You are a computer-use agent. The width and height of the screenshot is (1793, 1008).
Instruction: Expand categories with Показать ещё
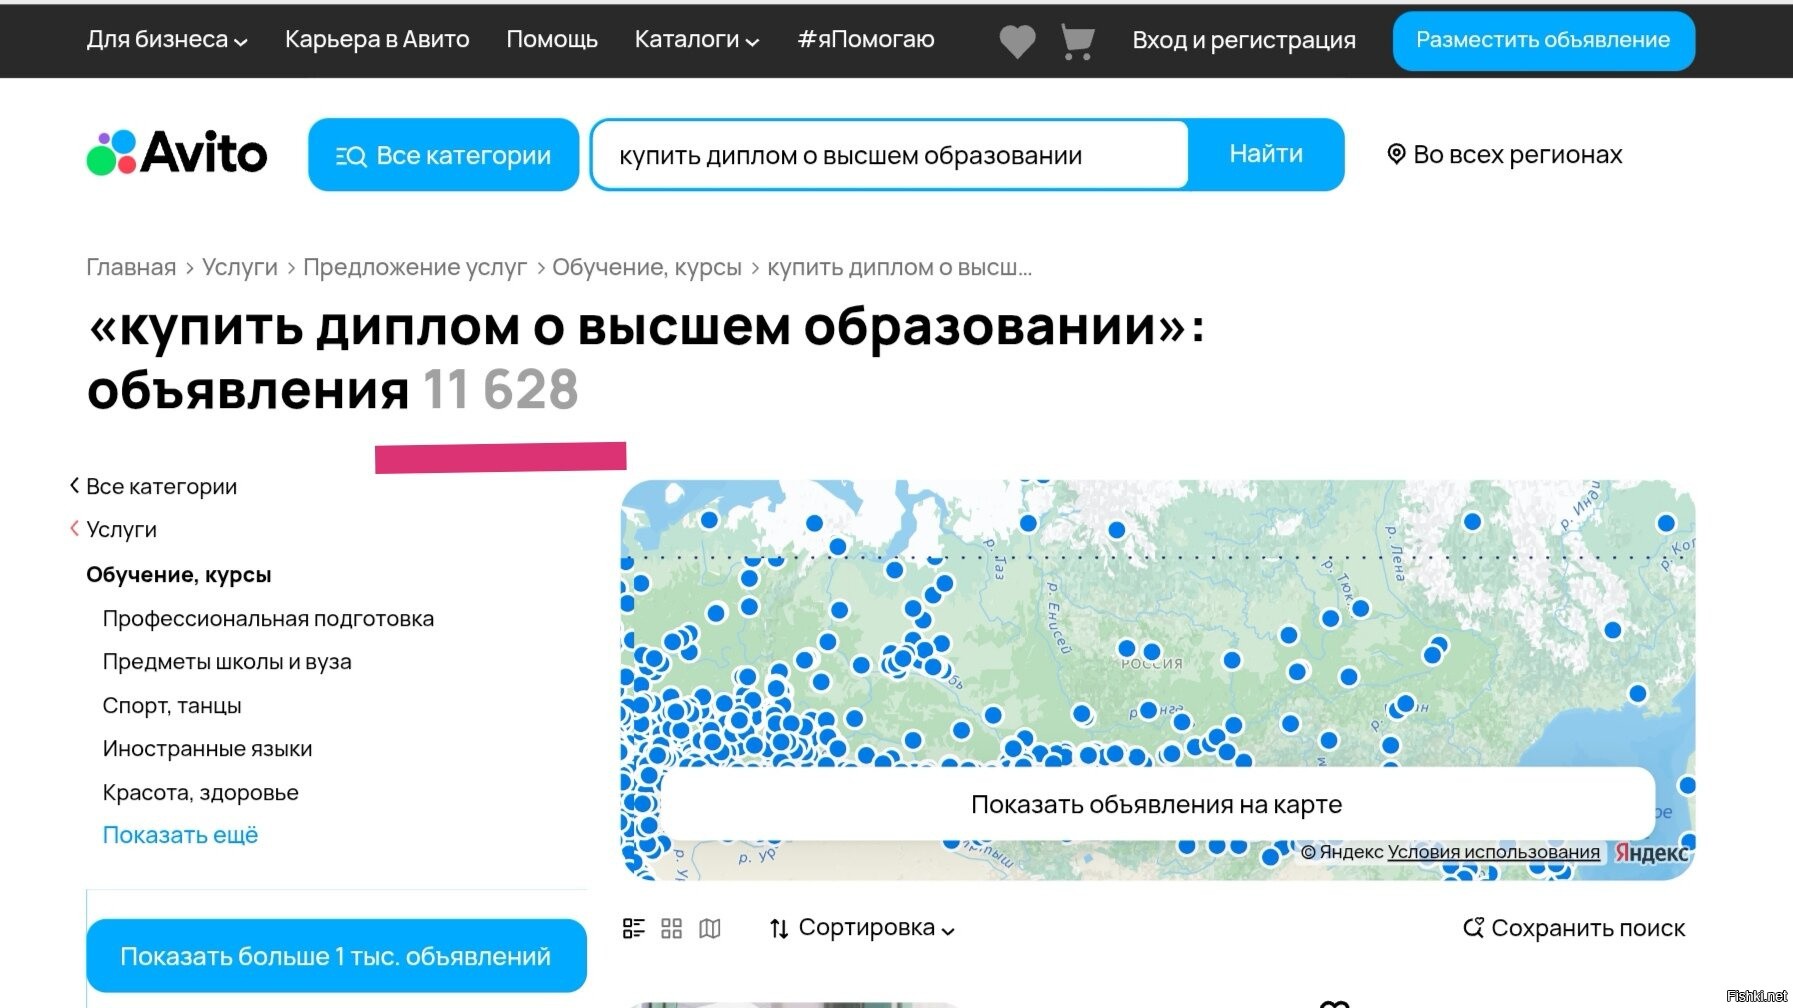coord(180,835)
